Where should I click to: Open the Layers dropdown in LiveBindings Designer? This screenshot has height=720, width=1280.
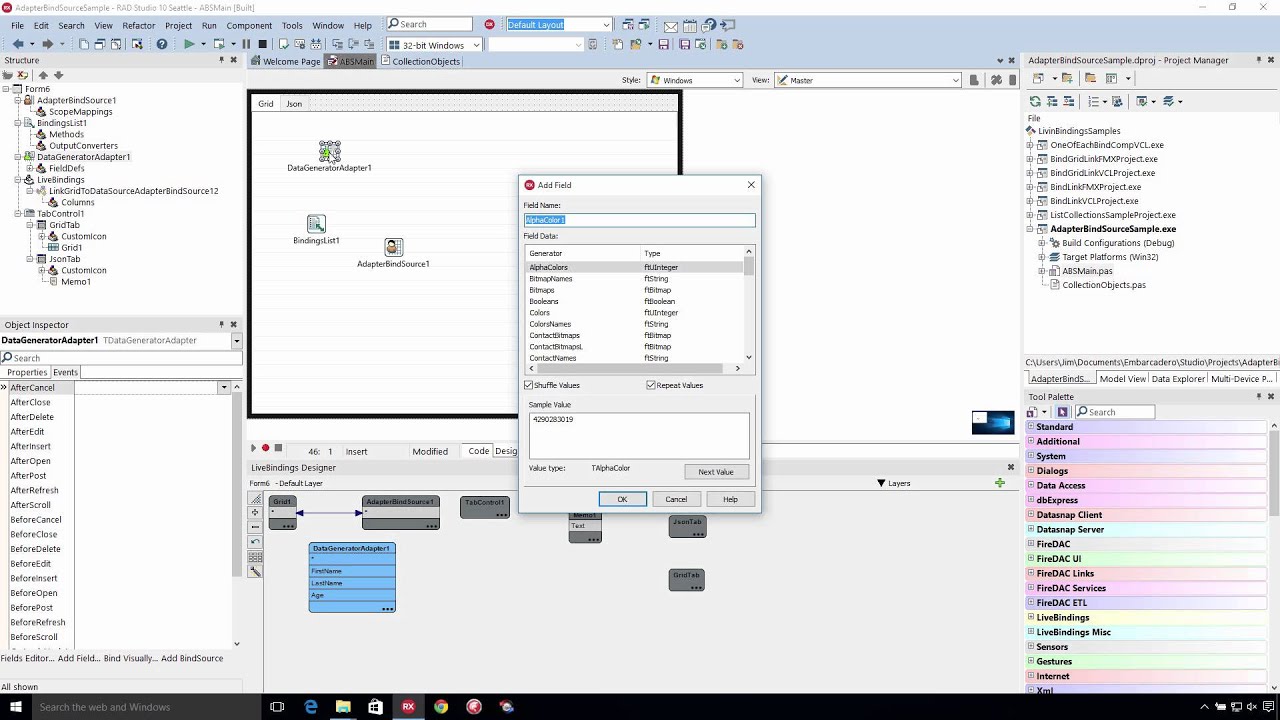coord(894,483)
